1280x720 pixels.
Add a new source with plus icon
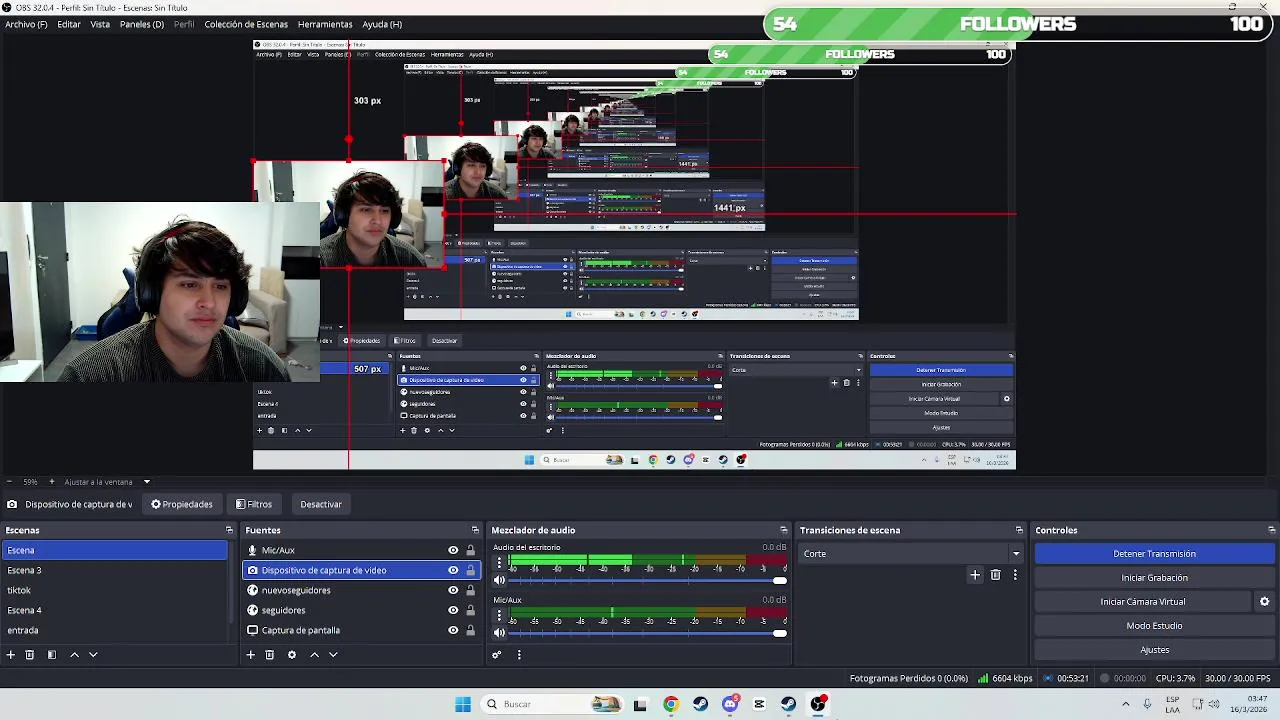coord(251,654)
